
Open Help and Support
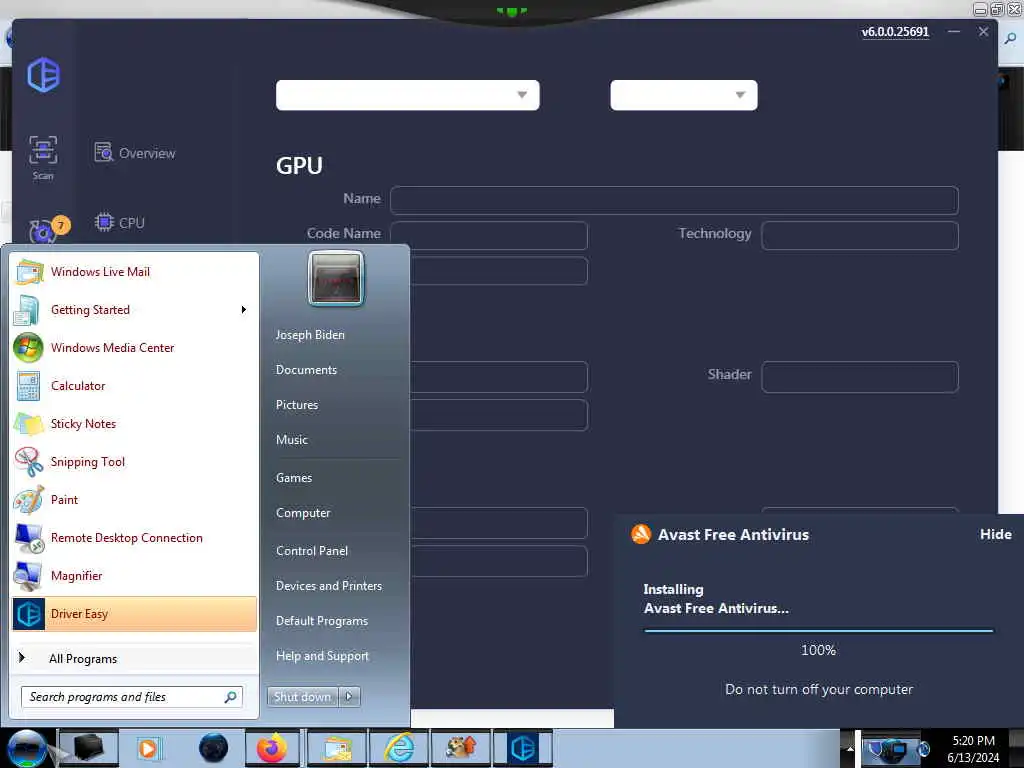(x=322, y=656)
